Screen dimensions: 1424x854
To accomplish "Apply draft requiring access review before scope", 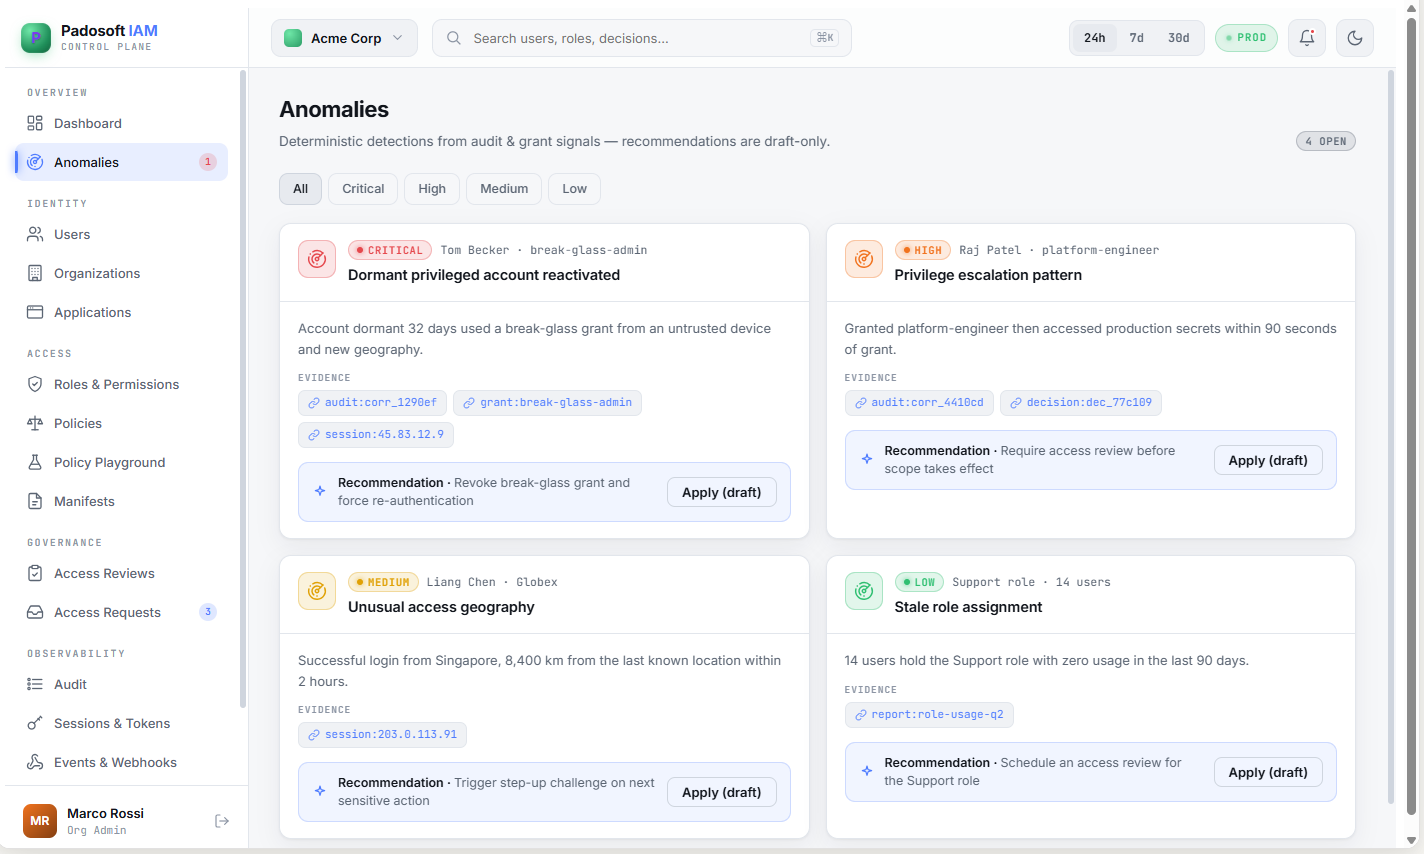I will click(x=1268, y=460).
